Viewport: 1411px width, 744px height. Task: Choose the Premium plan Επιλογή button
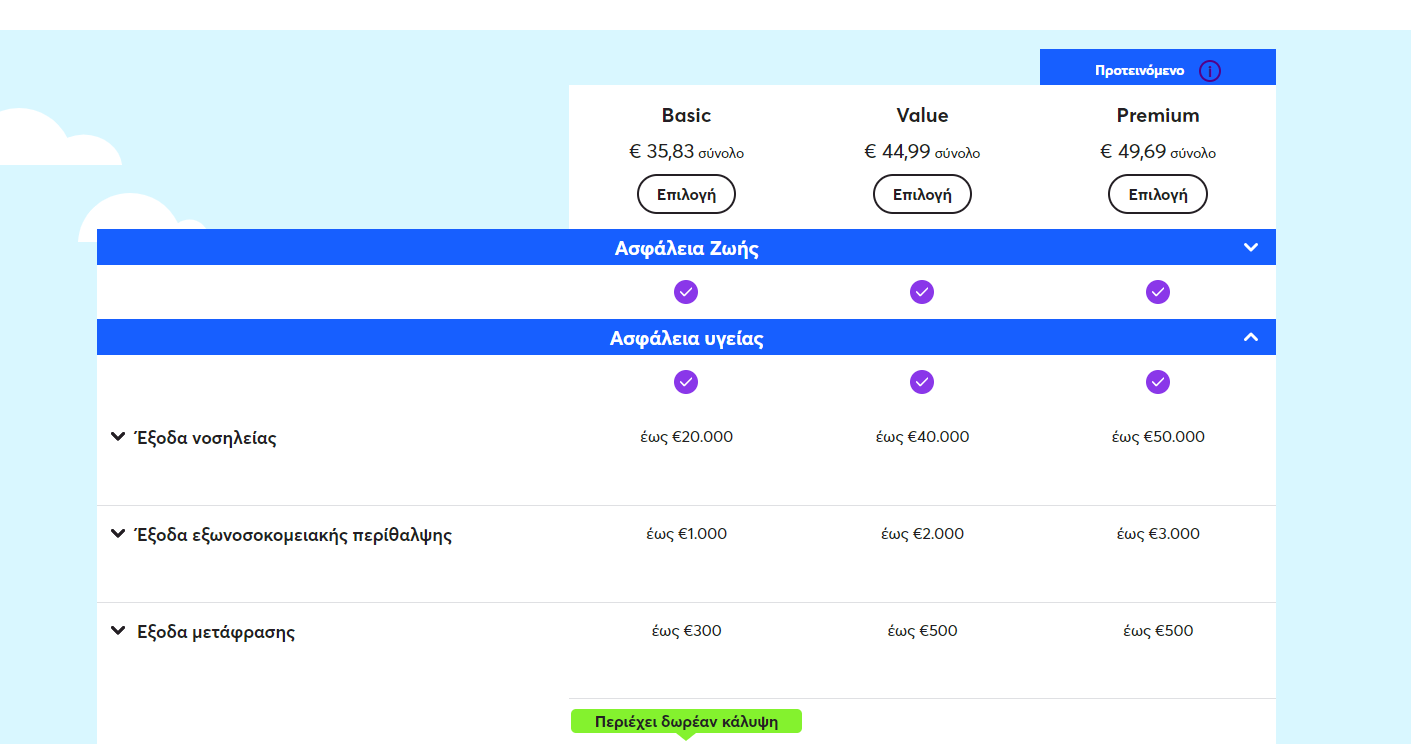[1158, 194]
